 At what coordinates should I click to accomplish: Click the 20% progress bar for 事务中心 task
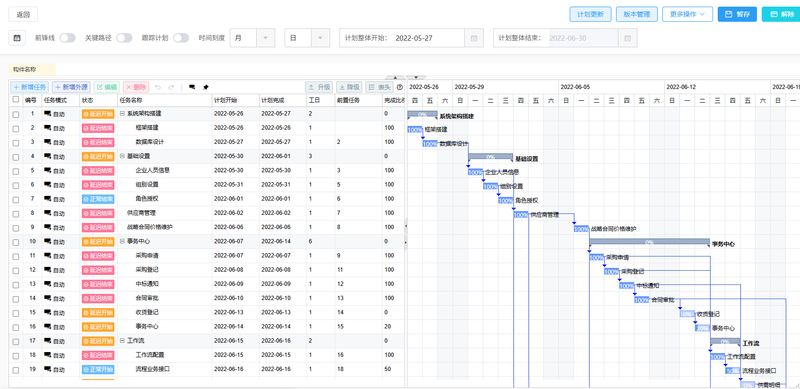click(702, 328)
